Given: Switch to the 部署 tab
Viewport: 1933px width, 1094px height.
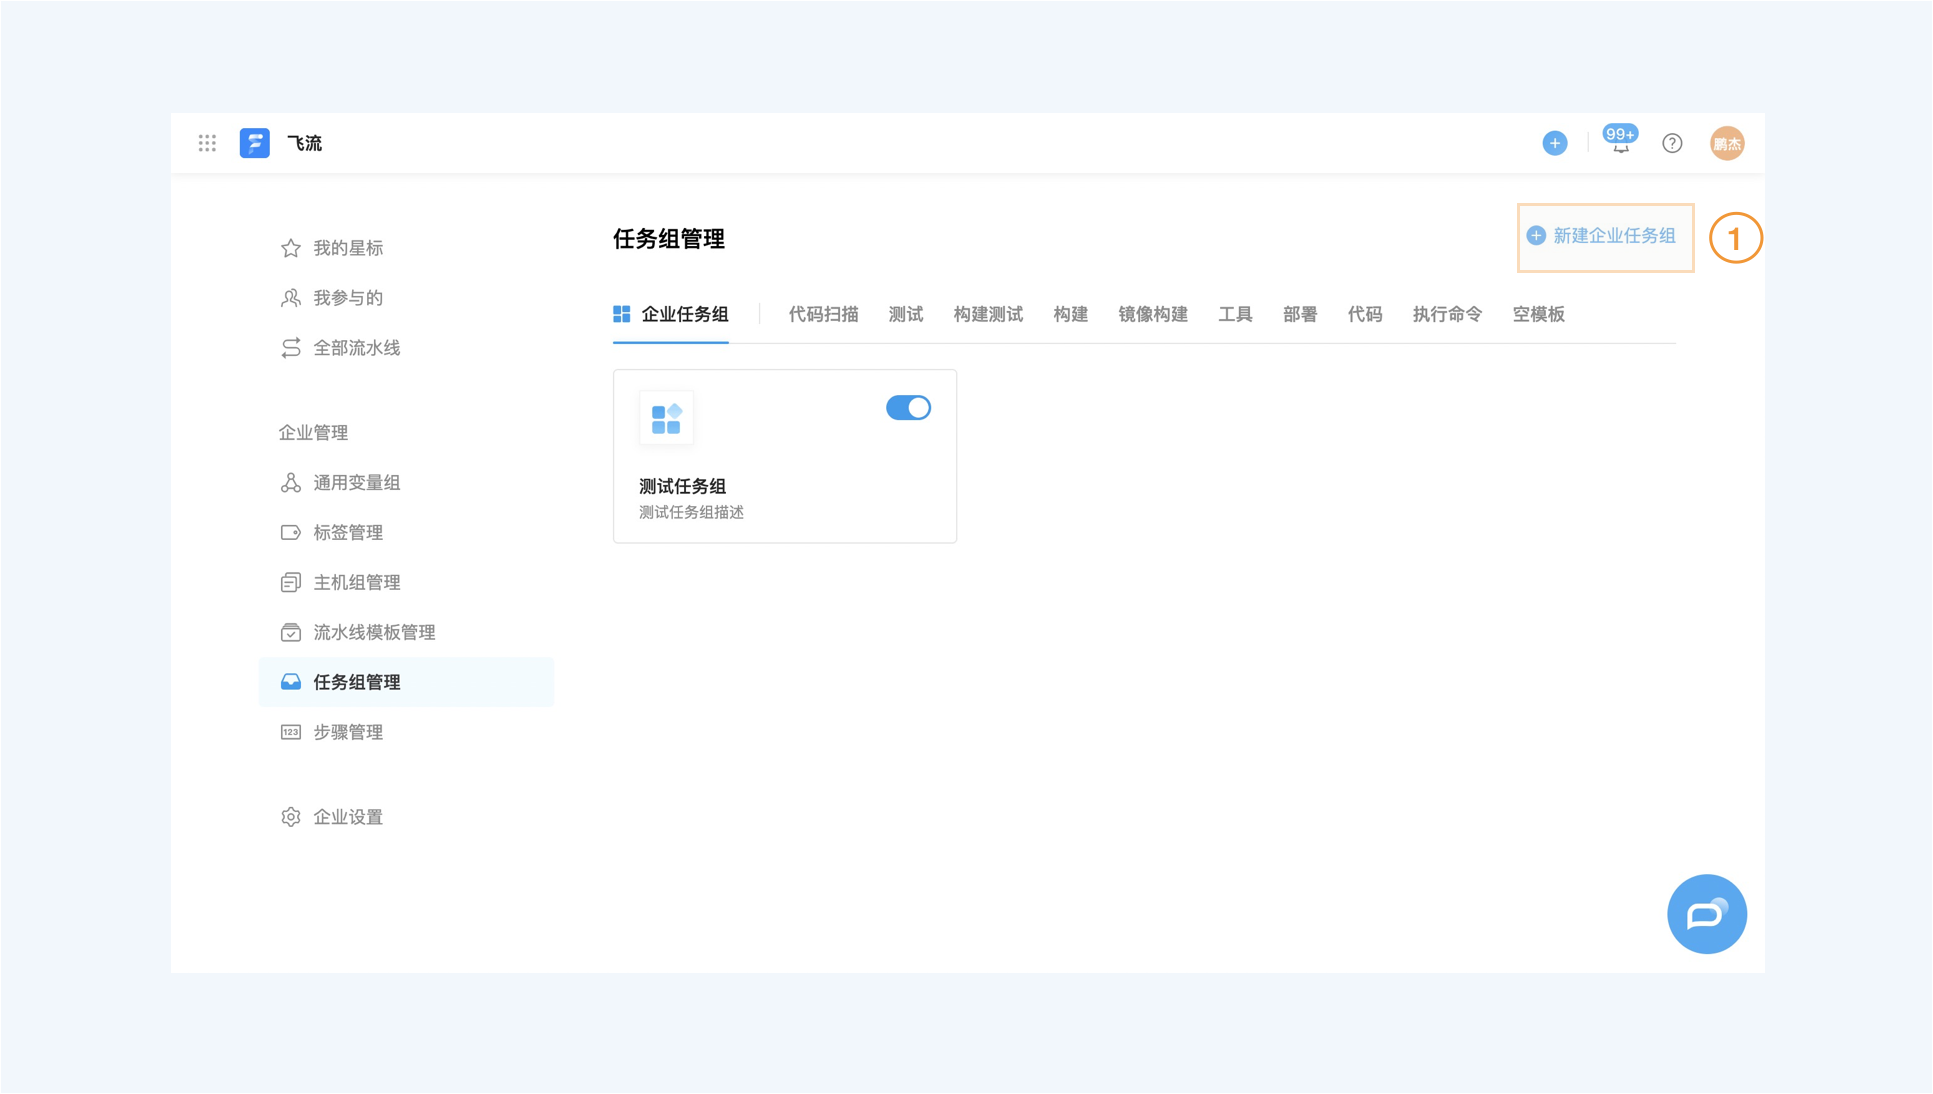Looking at the screenshot, I should point(1300,315).
